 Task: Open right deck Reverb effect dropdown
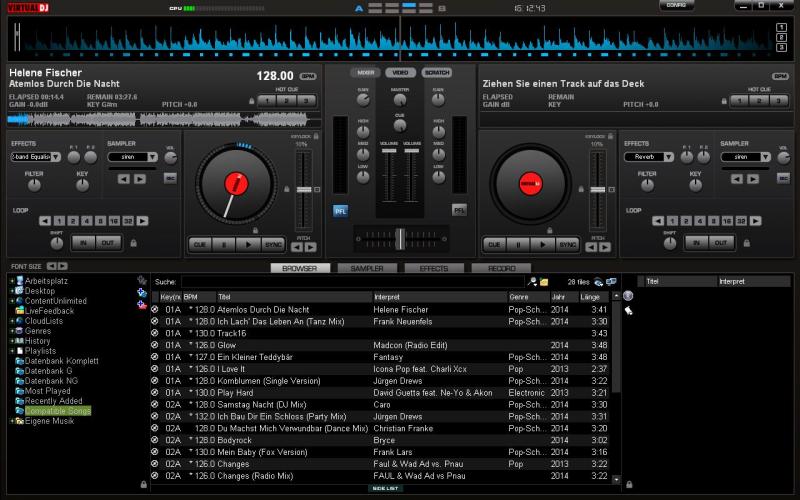pos(649,157)
